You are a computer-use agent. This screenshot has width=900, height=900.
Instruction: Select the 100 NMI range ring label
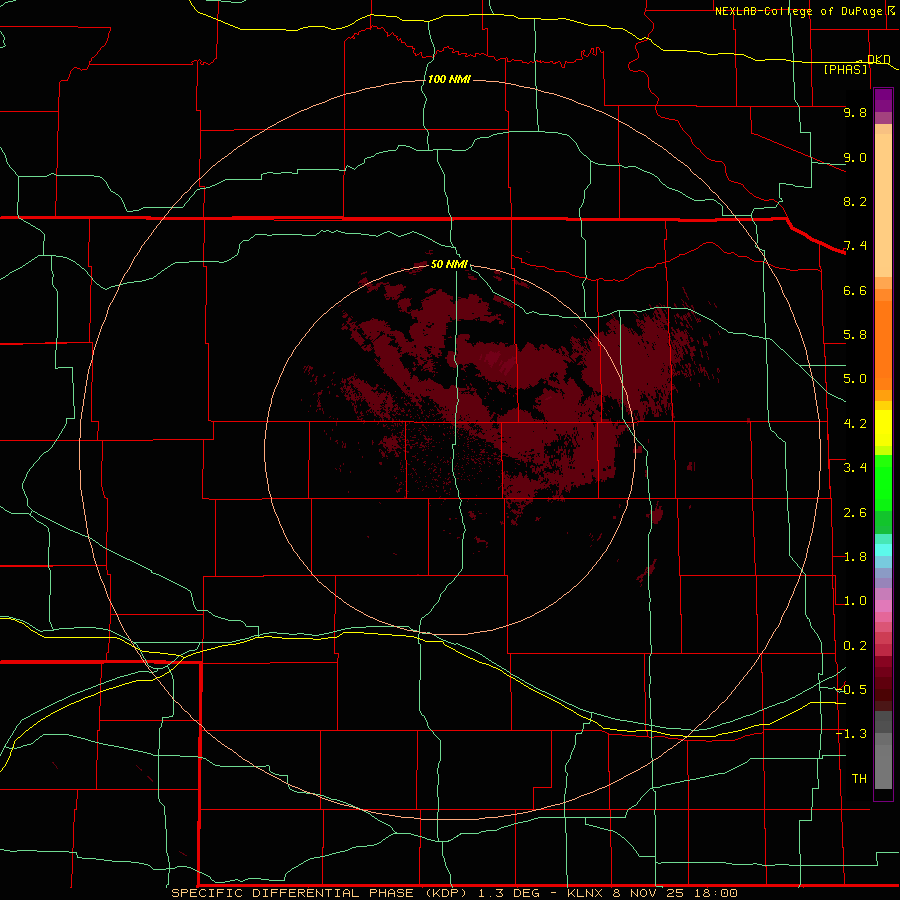[x=449, y=79]
